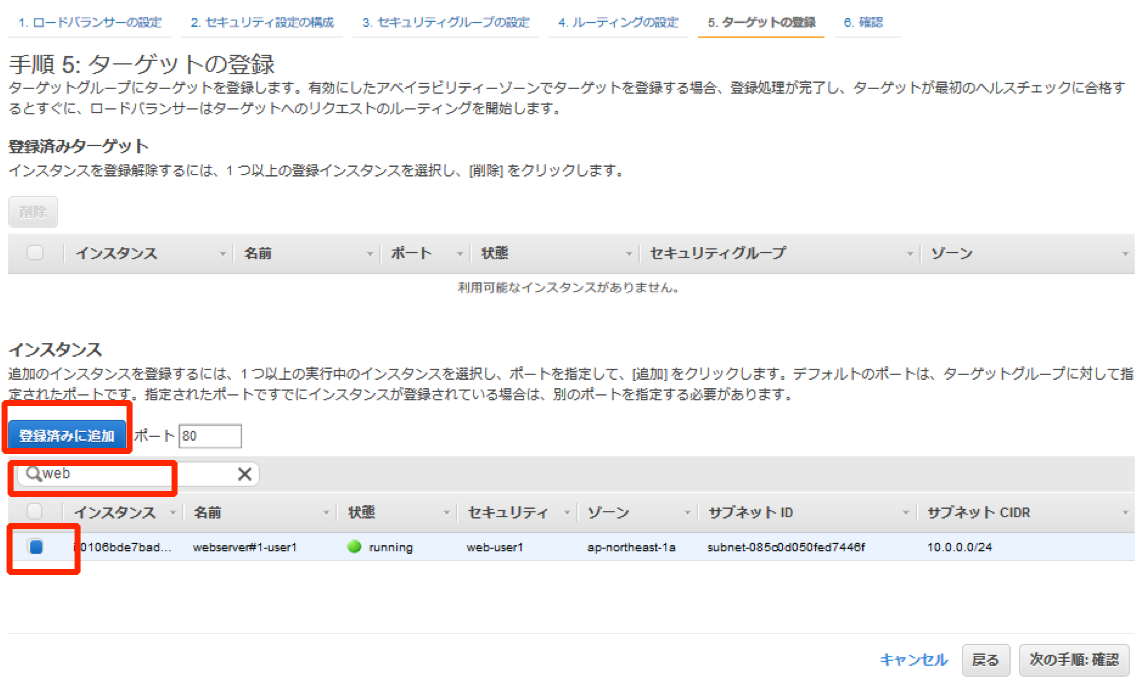Select step 5 ターゲットの登録 tab
This screenshot has height=683, width=1139.
[x=761, y=23]
